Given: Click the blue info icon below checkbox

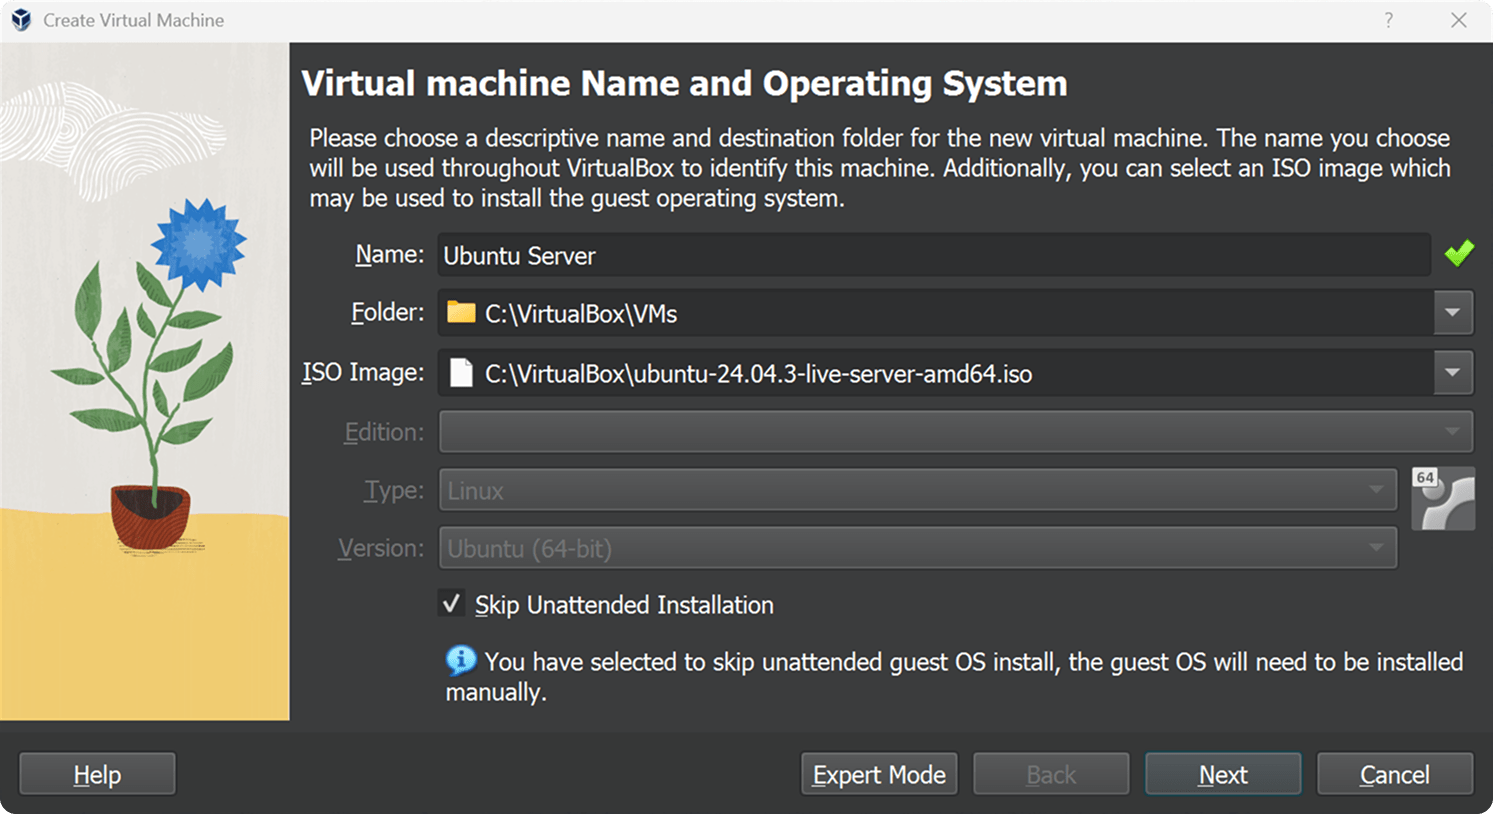Looking at the screenshot, I should 460,661.
